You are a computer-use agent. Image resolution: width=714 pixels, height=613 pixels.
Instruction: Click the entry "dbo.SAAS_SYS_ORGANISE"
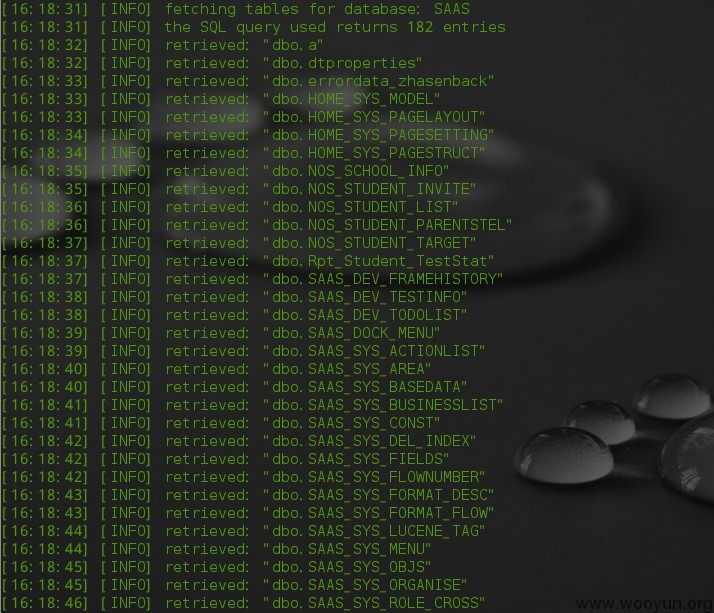(365, 585)
